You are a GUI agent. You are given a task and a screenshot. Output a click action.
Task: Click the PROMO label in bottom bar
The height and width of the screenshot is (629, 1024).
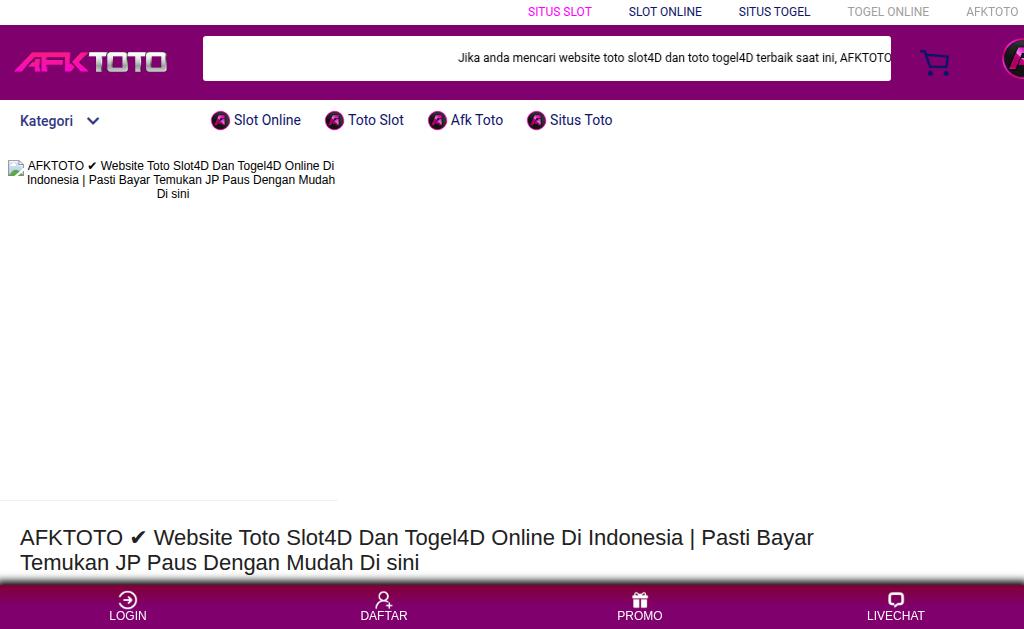pyautogui.click(x=640, y=616)
